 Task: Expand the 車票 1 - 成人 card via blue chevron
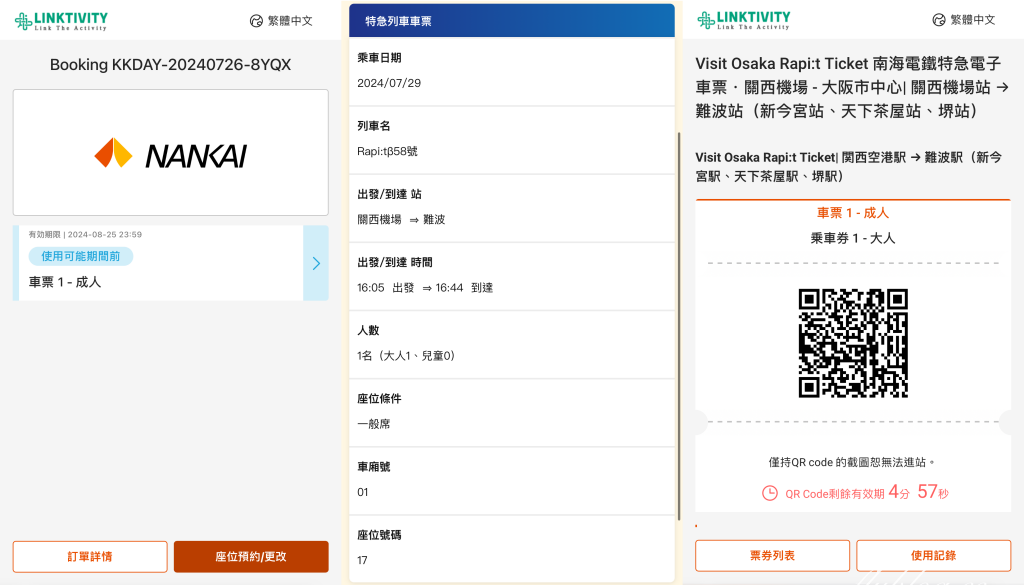(317, 264)
